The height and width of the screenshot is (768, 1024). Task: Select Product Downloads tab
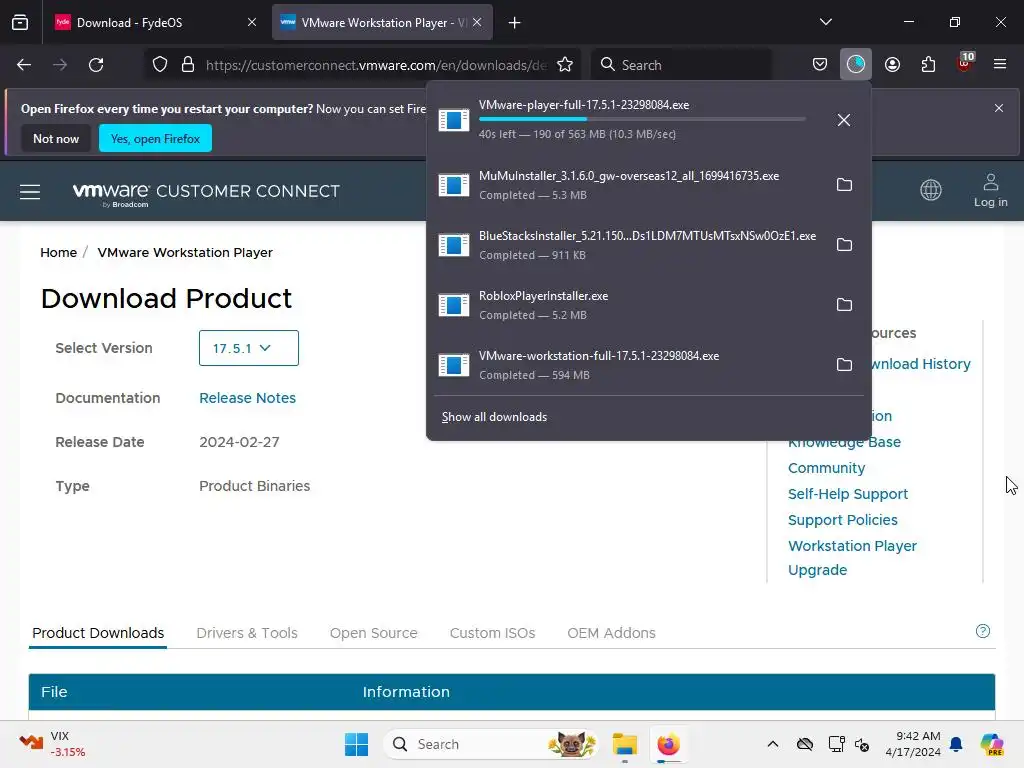click(x=98, y=633)
